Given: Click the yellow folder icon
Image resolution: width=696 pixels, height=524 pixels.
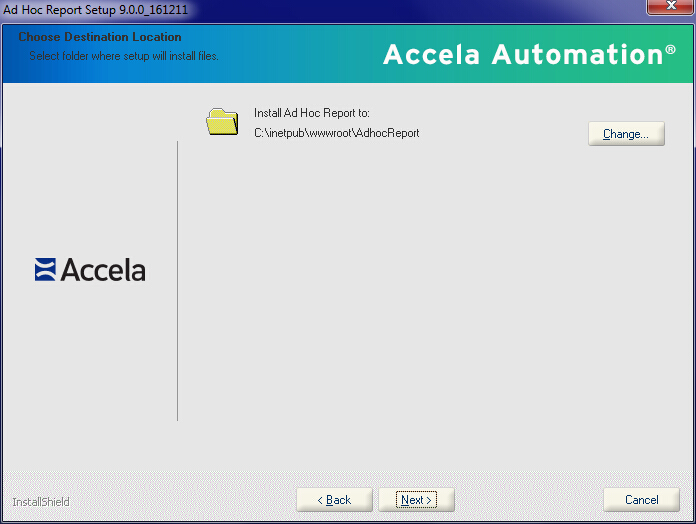Looking at the screenshot, I should coord(222,121).
